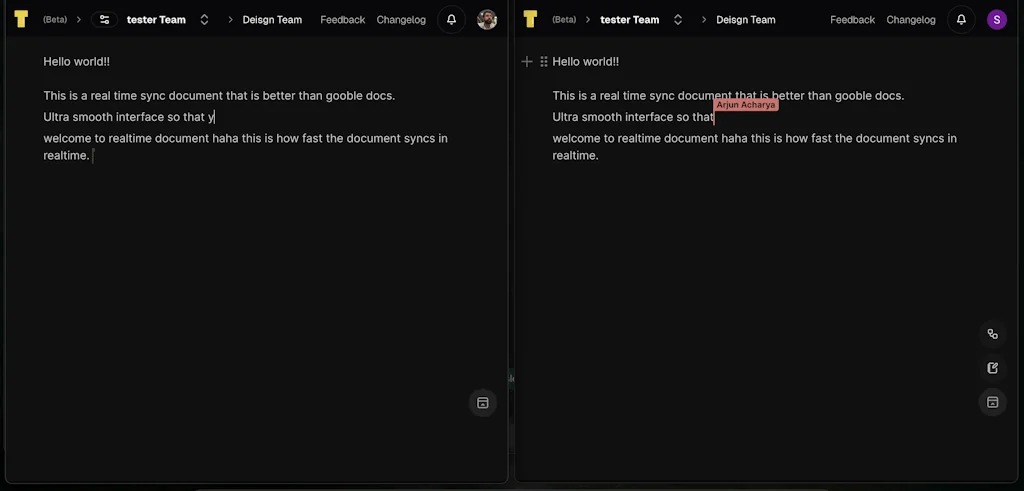Click the drag handle beside Hello world!!
Image resolution: width=1024 pixels, height=491 pixels.
click(x=544, y=61)
